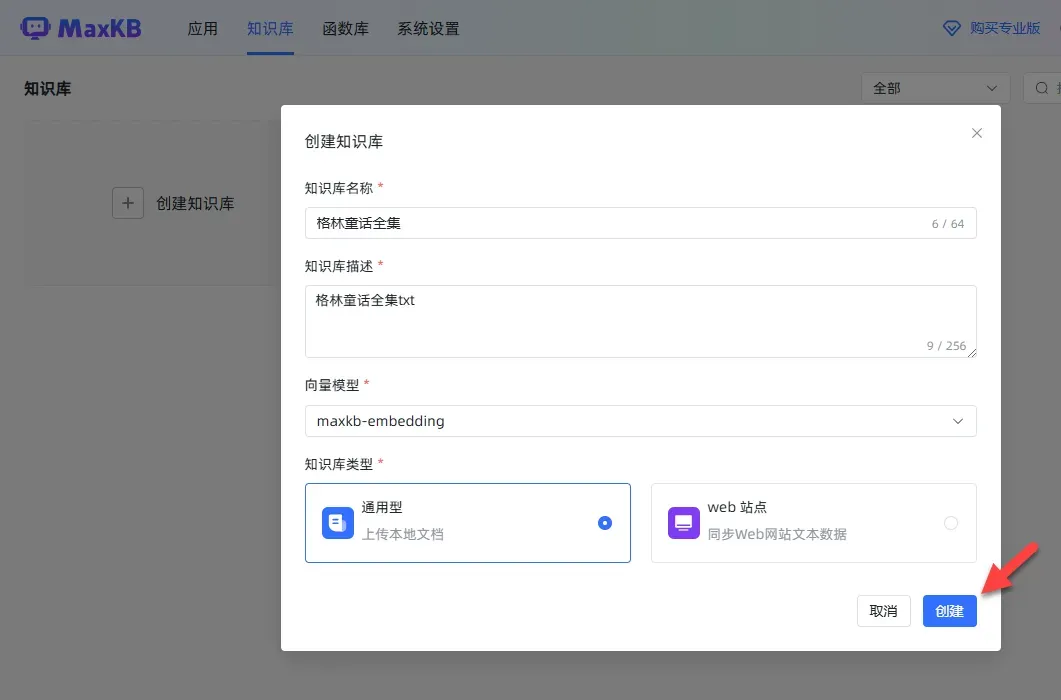This screenshot has height=700, width=1061.
Task: Click the 知识库类型 label
Action: (x=338, y=464)
